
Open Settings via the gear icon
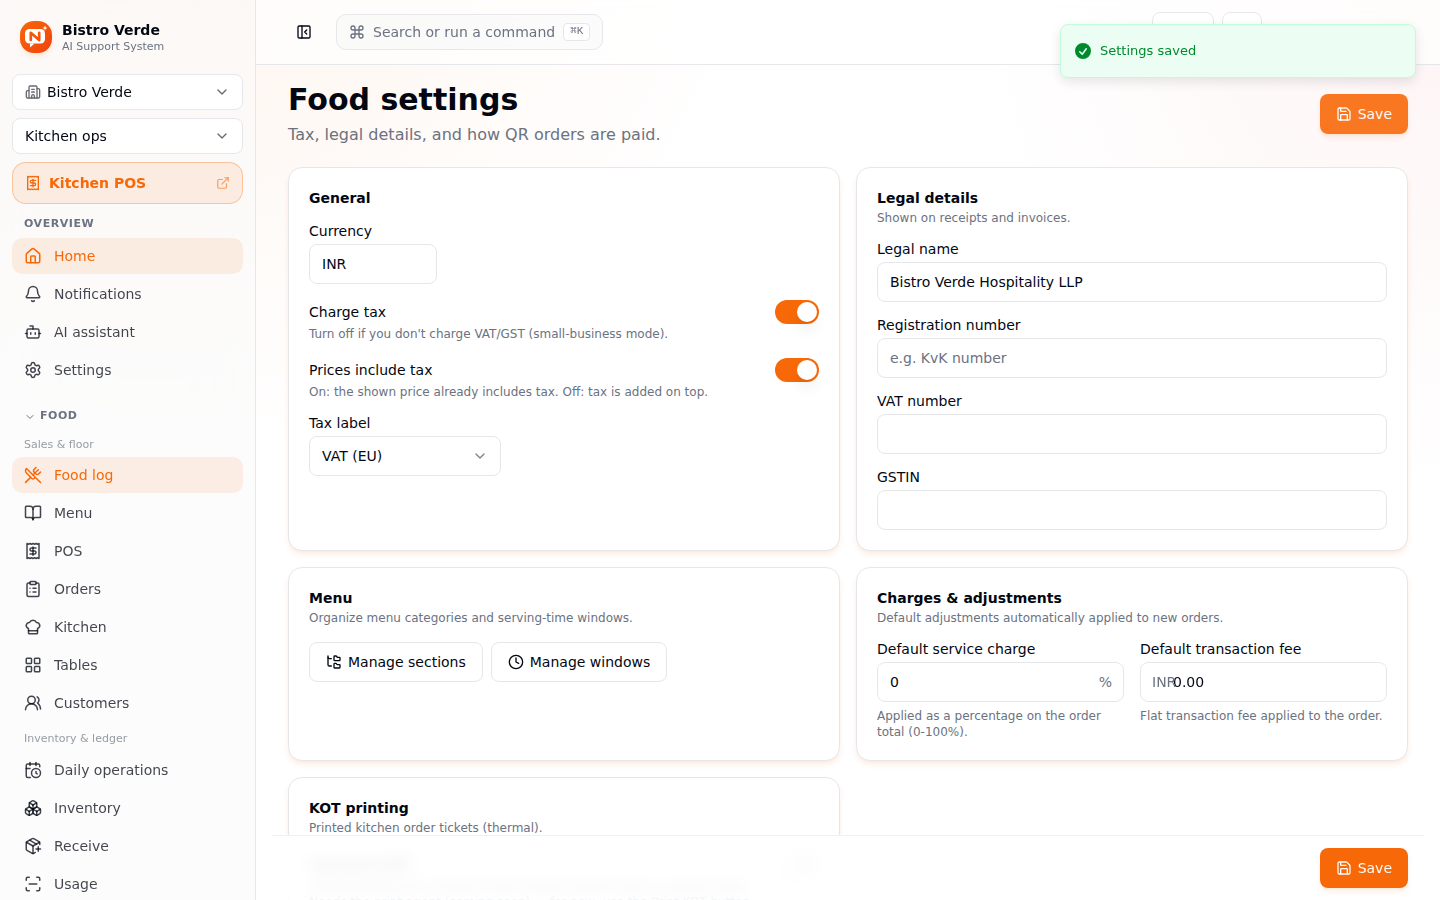[33, 370]
